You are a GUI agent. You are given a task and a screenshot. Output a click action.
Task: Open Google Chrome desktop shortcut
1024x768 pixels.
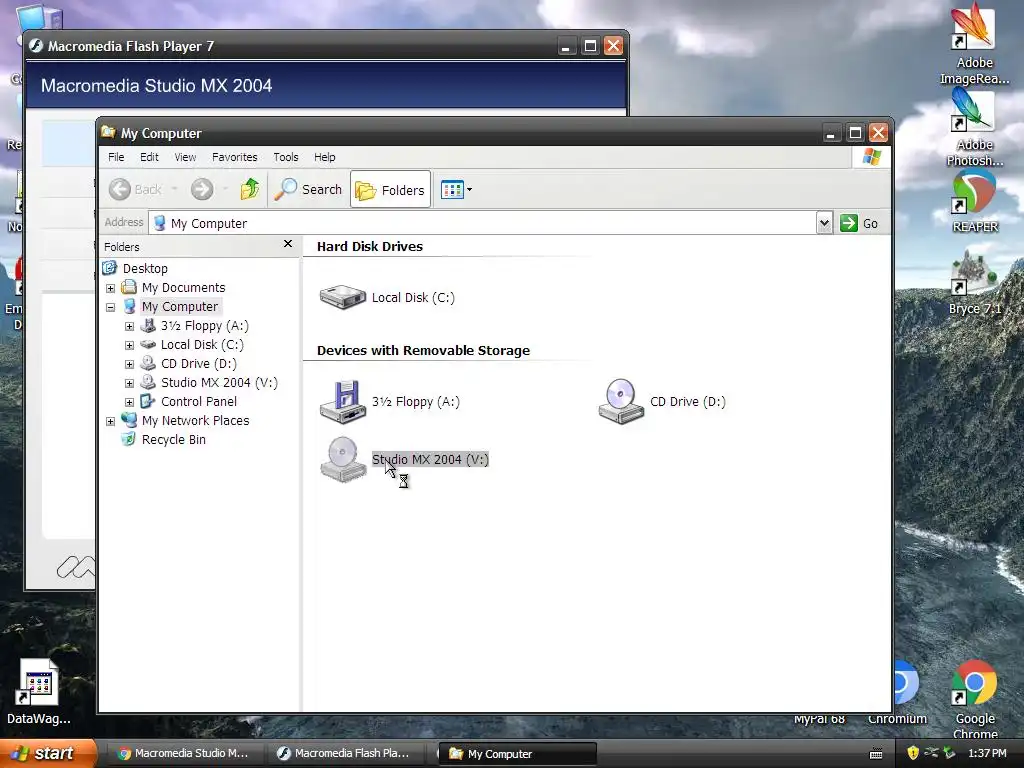tap(974, 699)
